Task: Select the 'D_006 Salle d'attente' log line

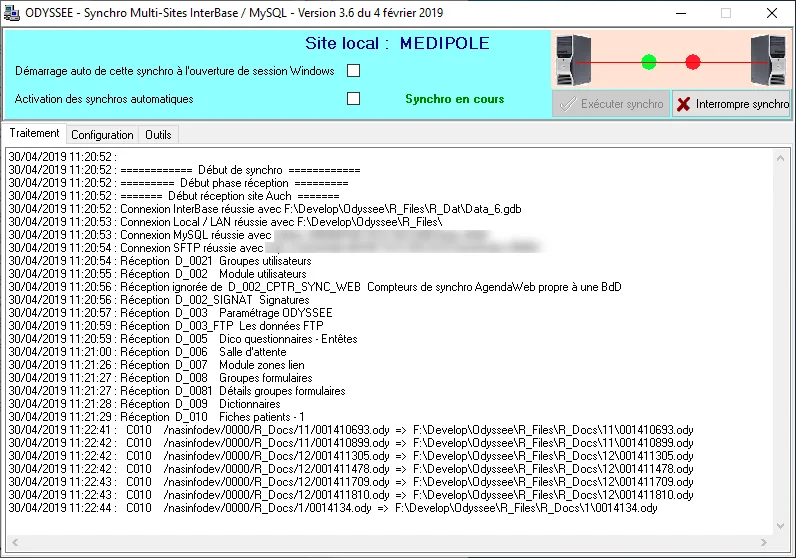Action: click(x=147, y=352)
